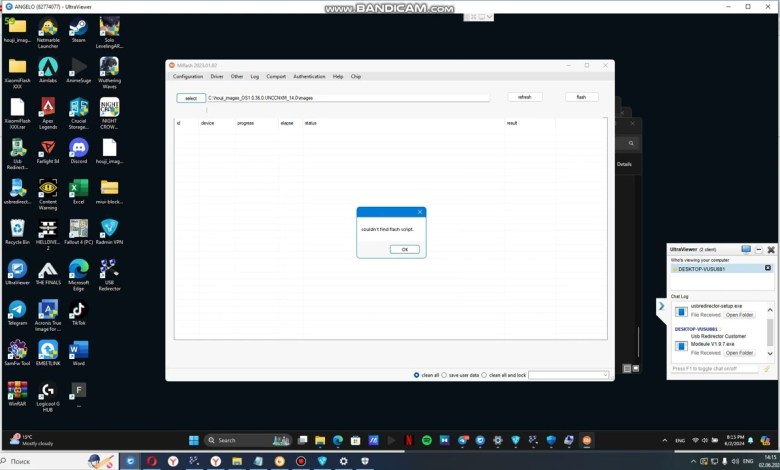Screen dimensions: 780x470
Task: Open the Help menu in MiFlash
Action: tap(338, 77)
